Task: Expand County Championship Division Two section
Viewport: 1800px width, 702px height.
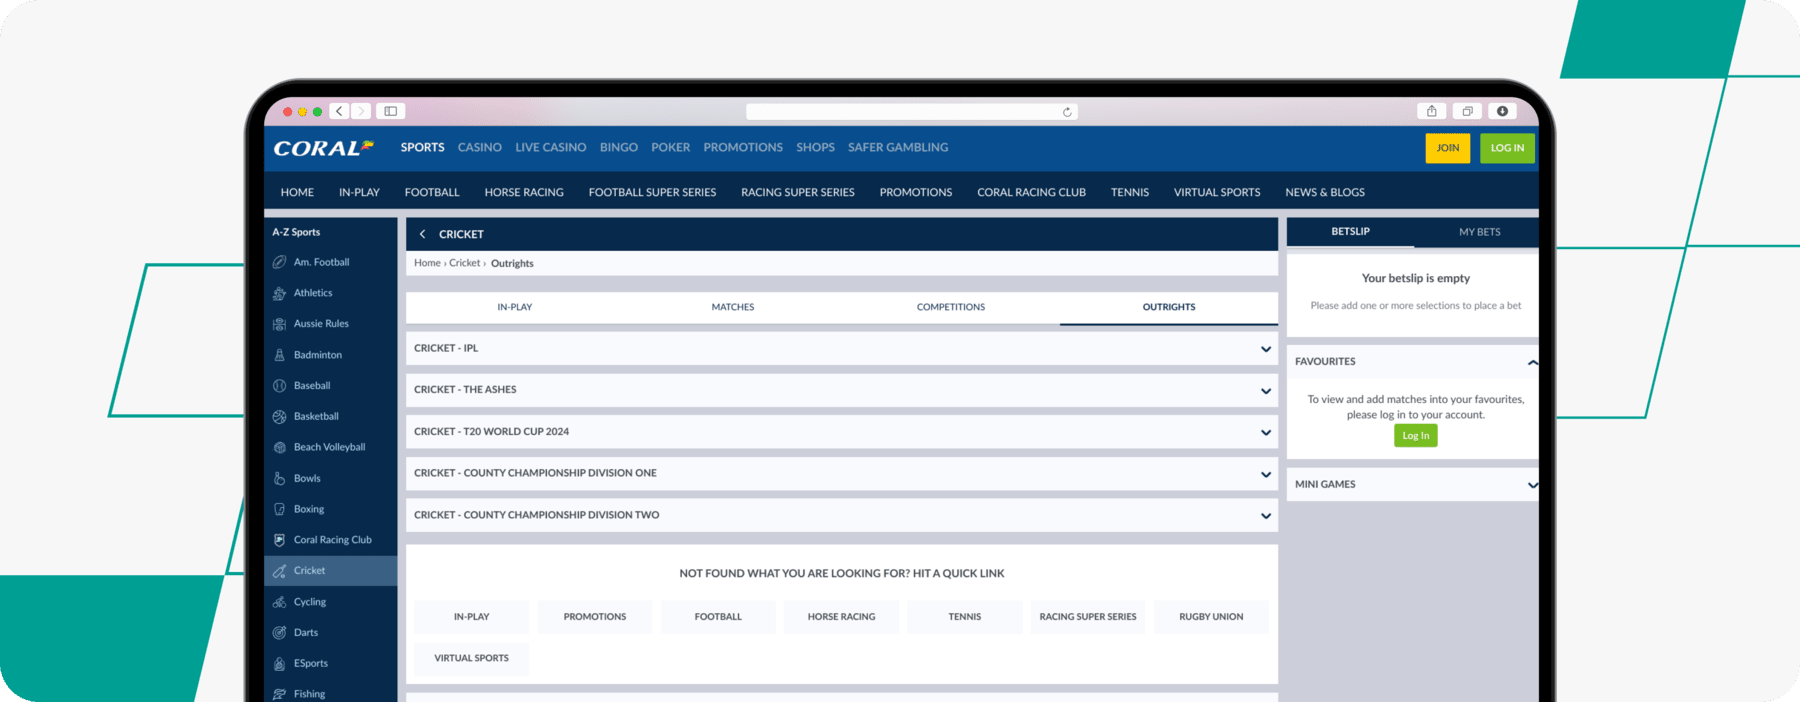Action: (x=841, y=515)
